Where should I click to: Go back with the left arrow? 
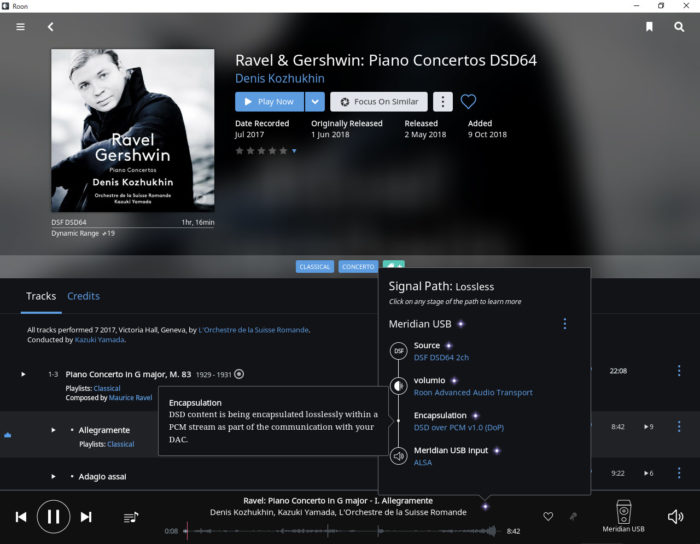click(x=50, y=27)
